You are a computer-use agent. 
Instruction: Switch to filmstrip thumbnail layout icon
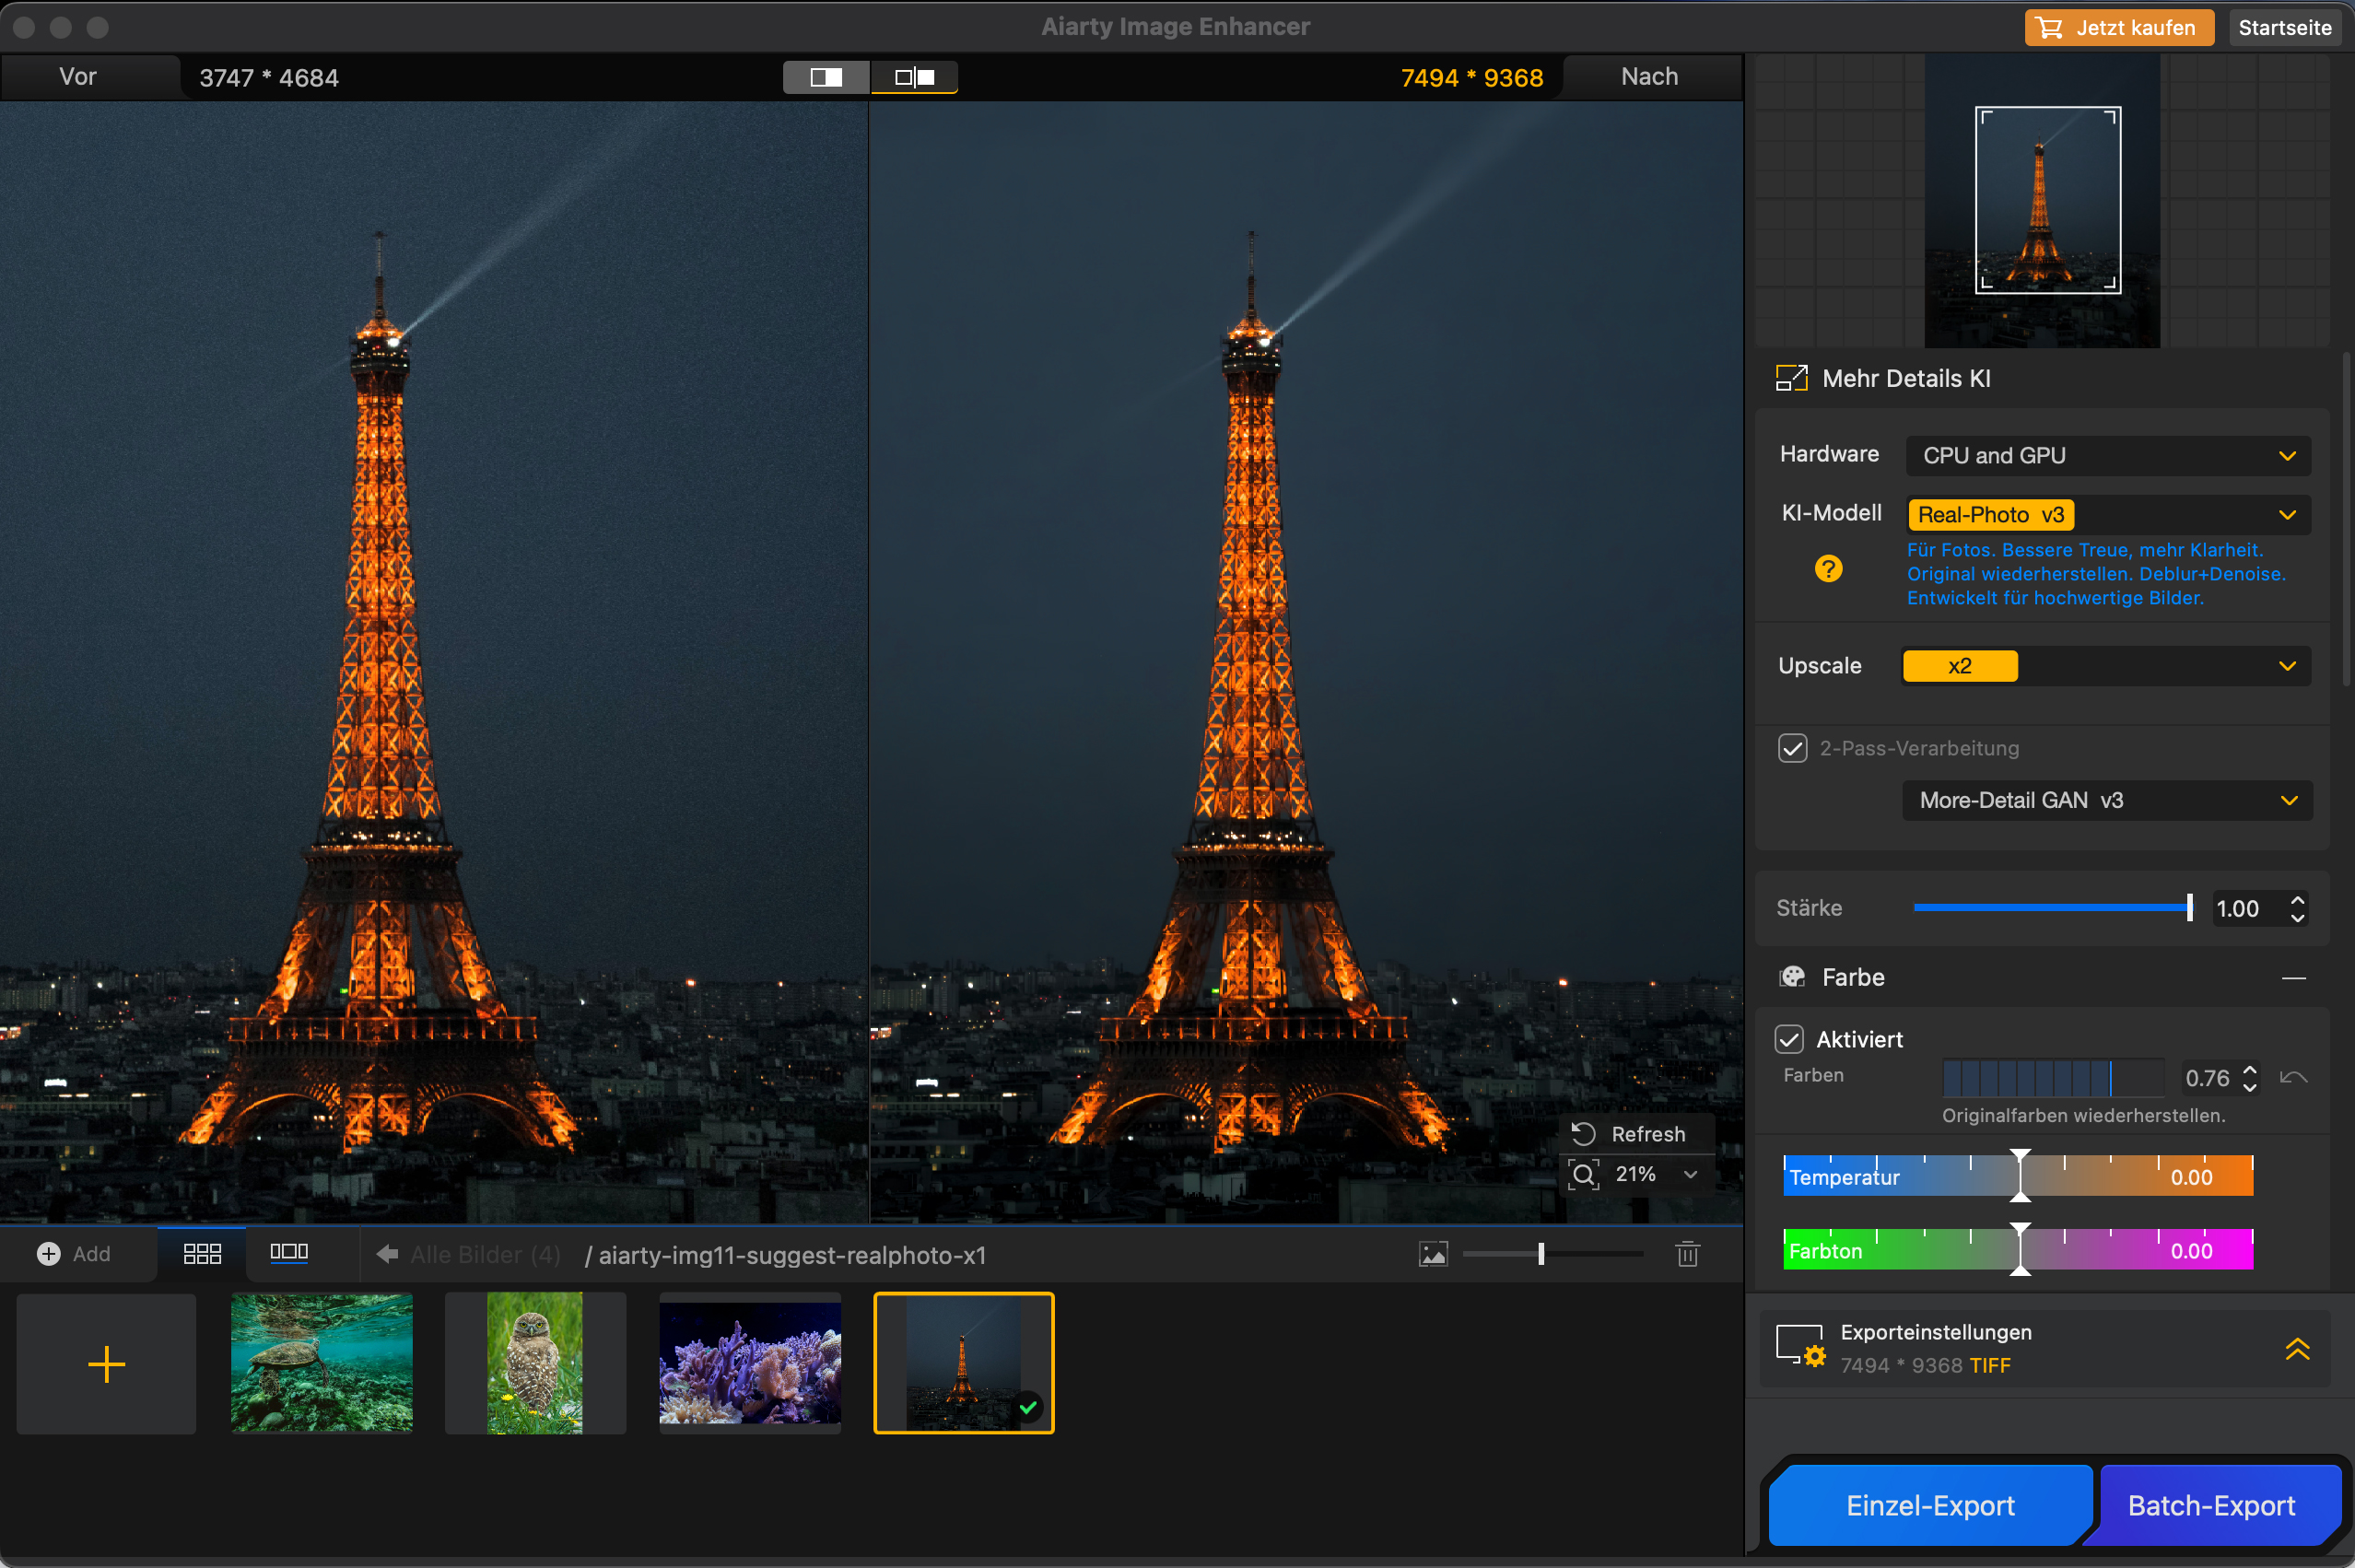[x=289, y=1254]
